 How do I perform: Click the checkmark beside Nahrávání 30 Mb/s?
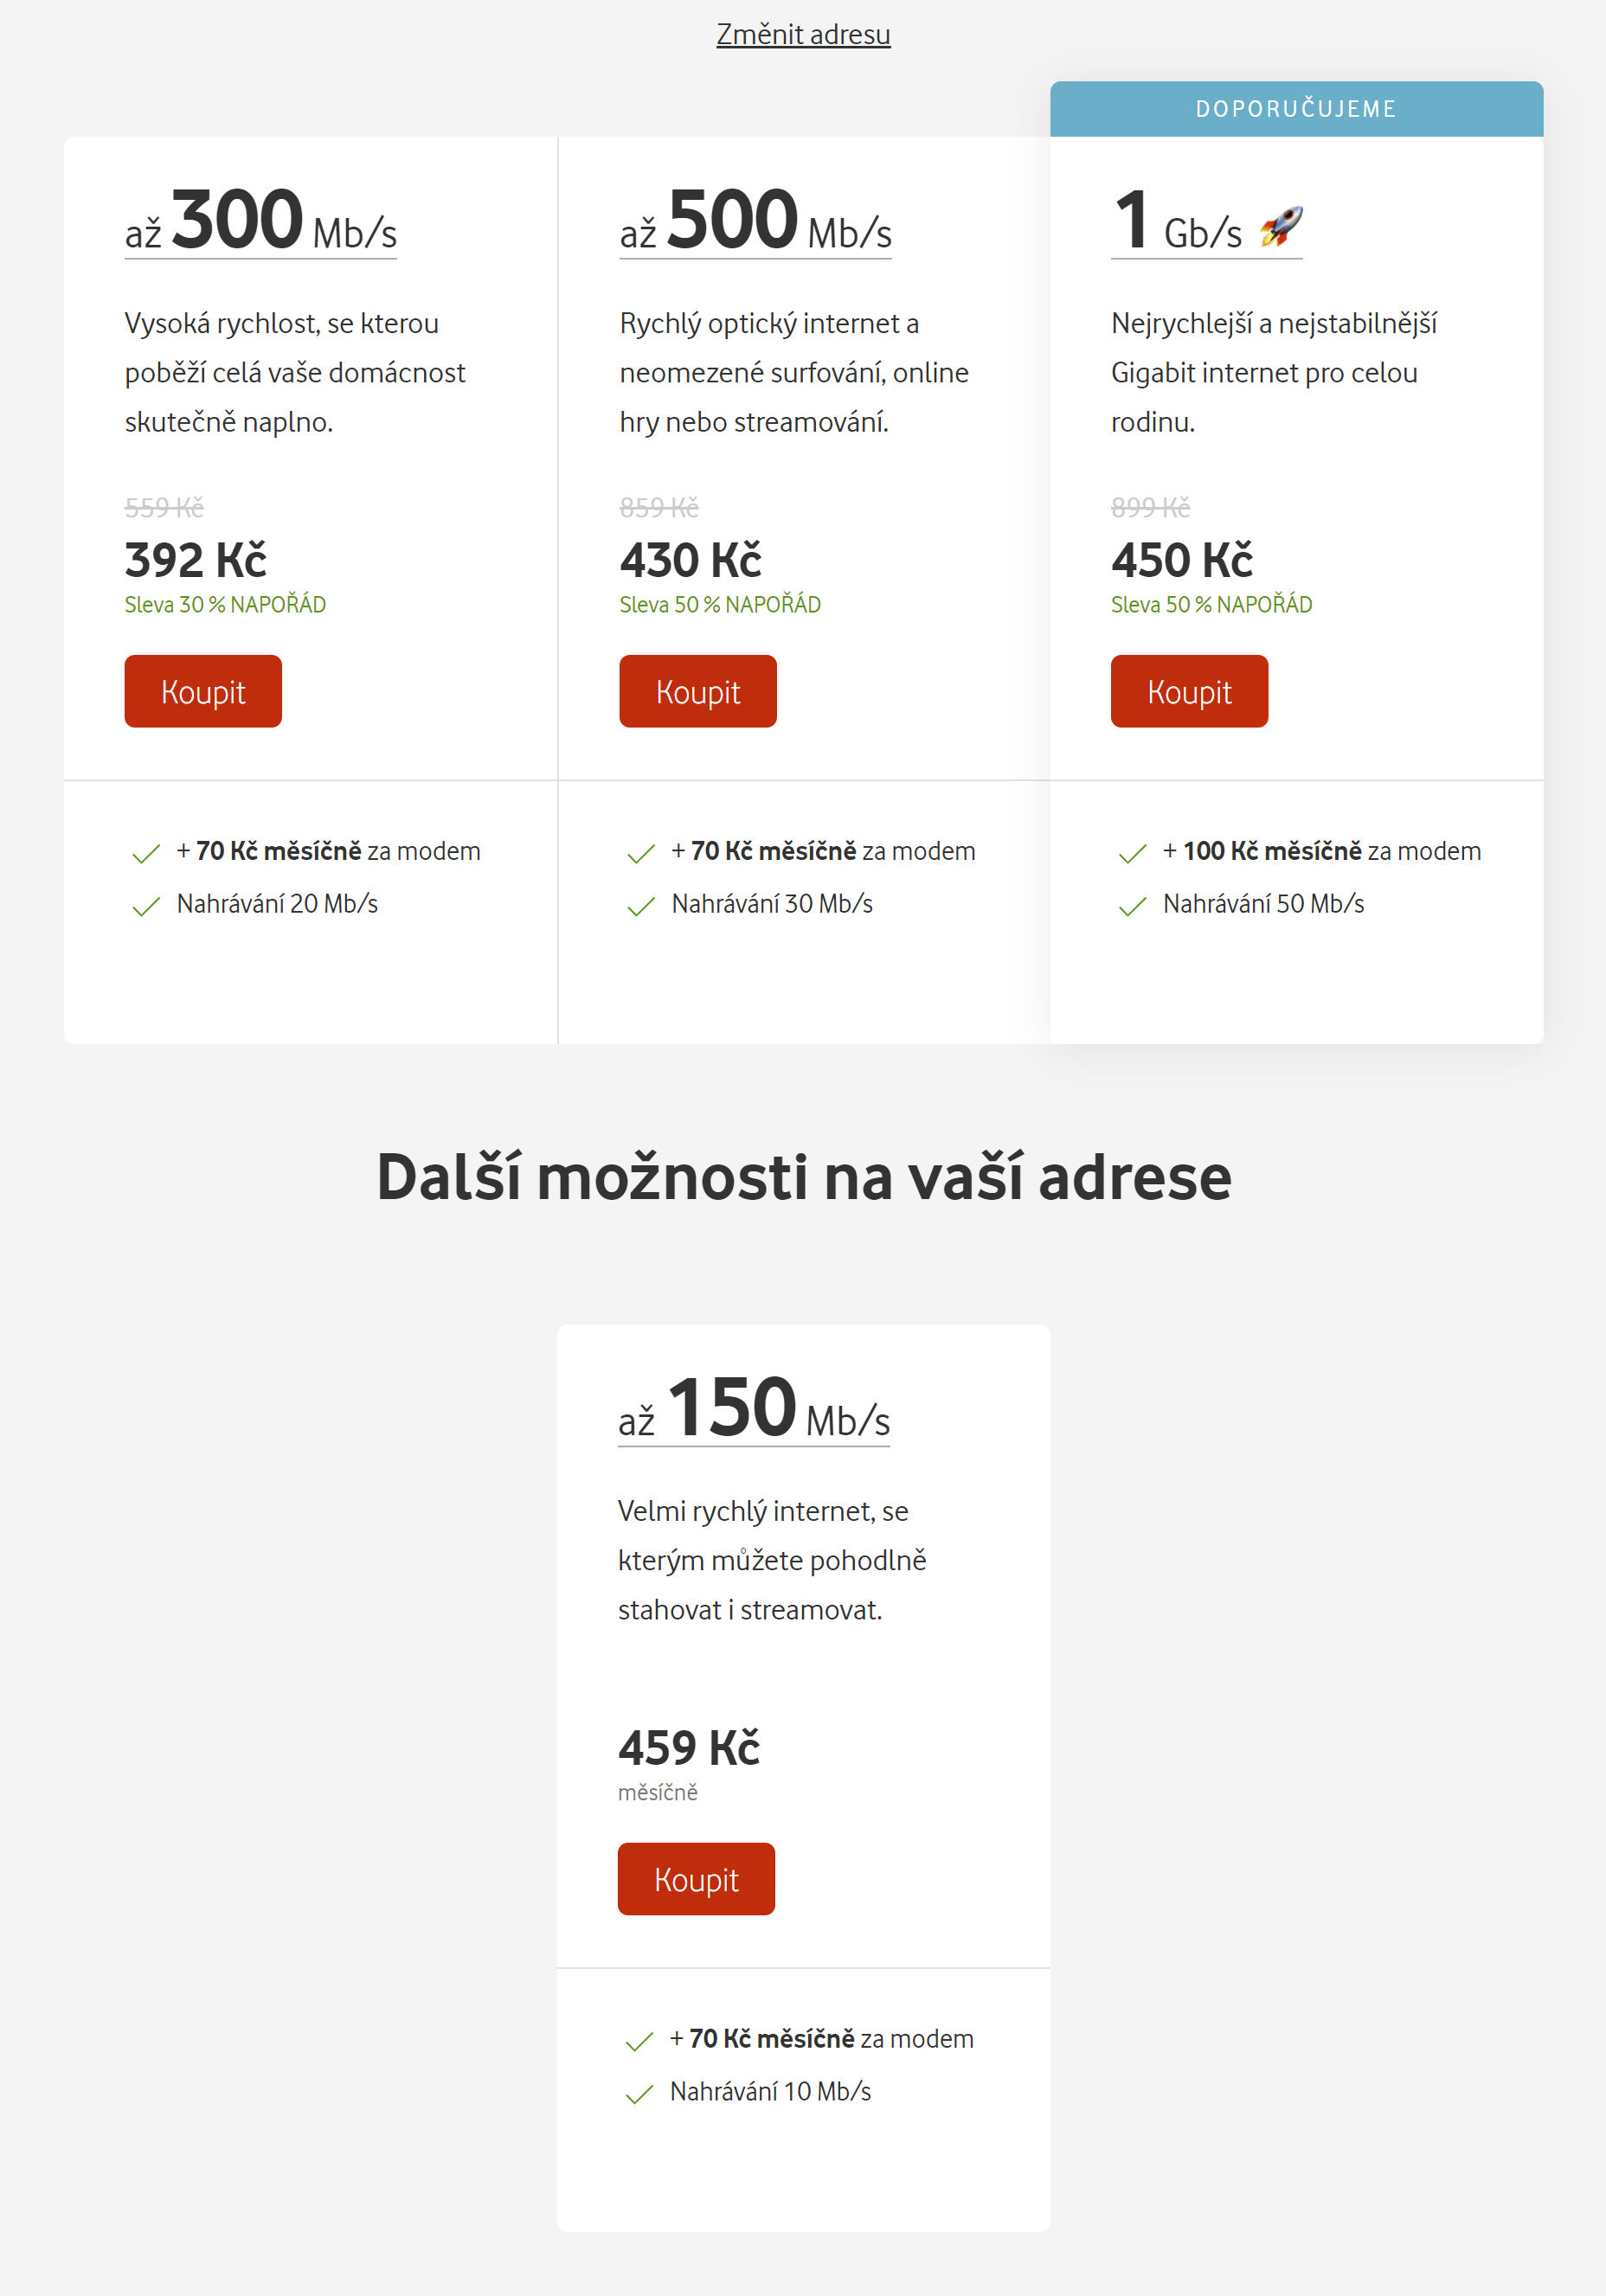(641, 906)
